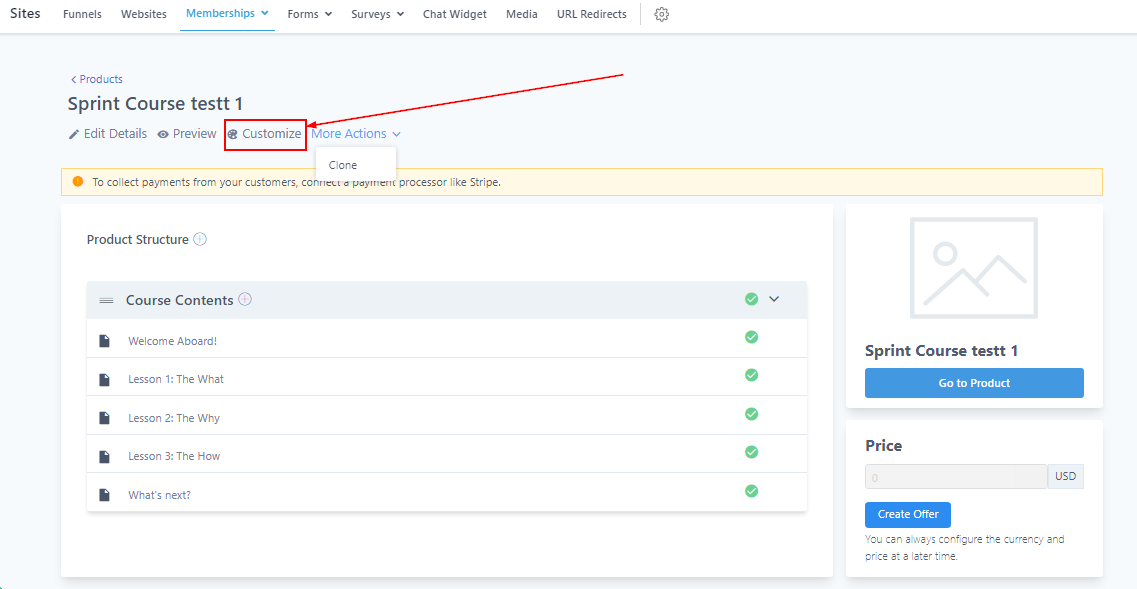Click the icon next to Course Contents title
The height and width of the screenshot is (589, 1137).
[245, 299]
